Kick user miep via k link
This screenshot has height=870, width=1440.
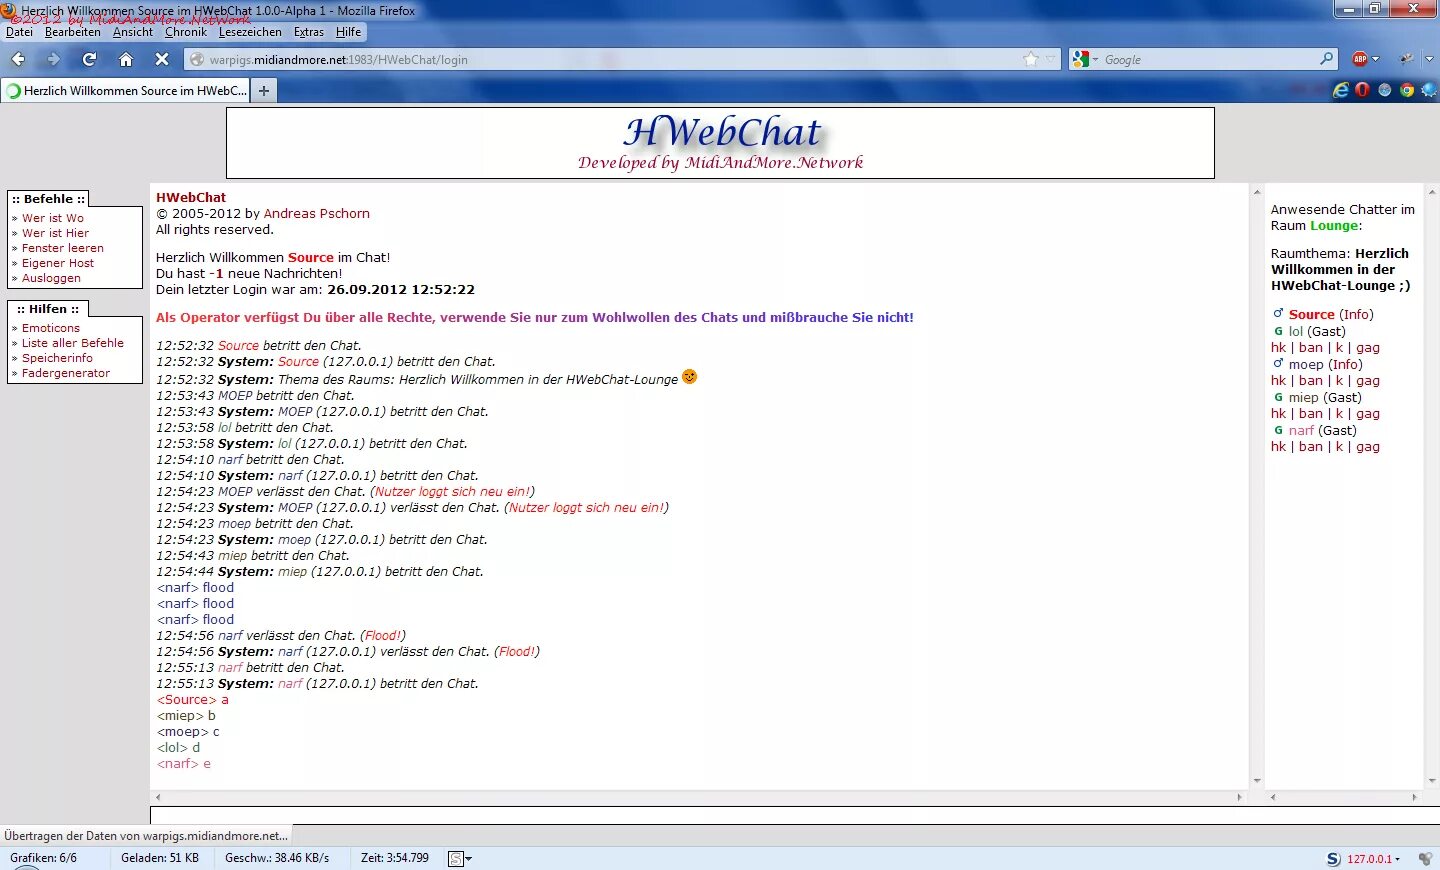pos(1340,414)
